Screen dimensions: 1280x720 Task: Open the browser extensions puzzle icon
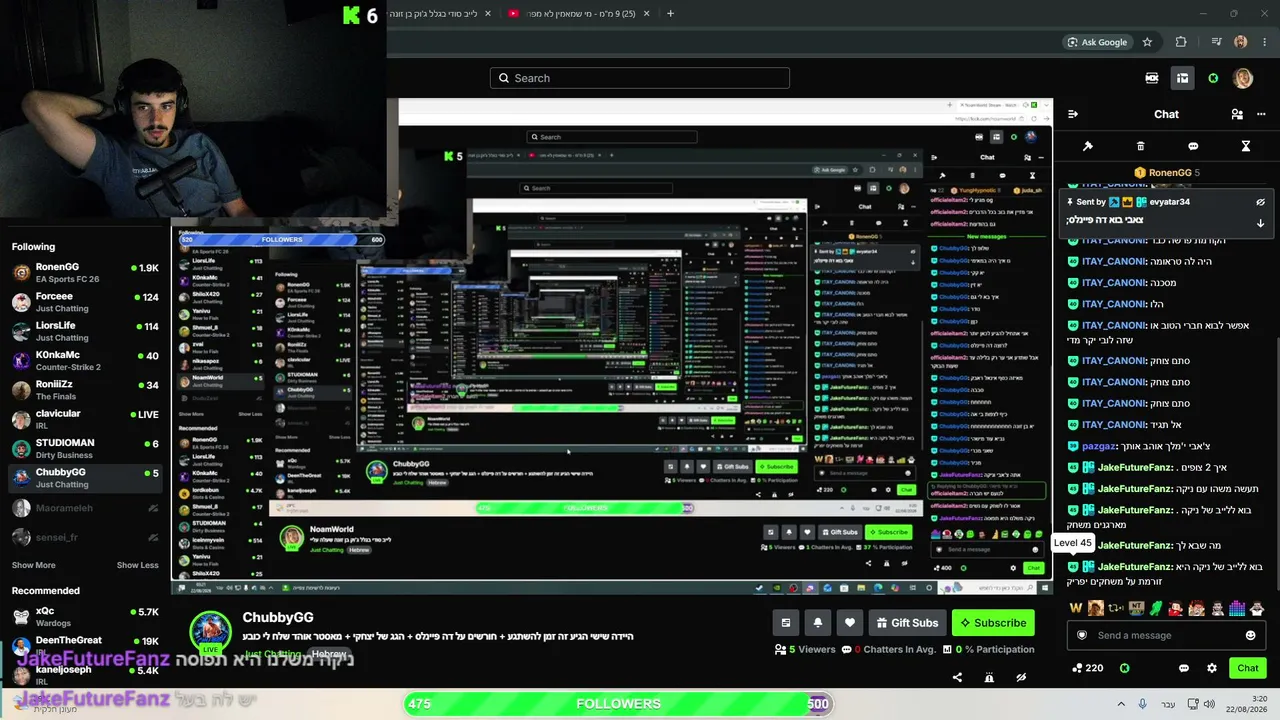pyautogui.click(x=1181, y=42)
